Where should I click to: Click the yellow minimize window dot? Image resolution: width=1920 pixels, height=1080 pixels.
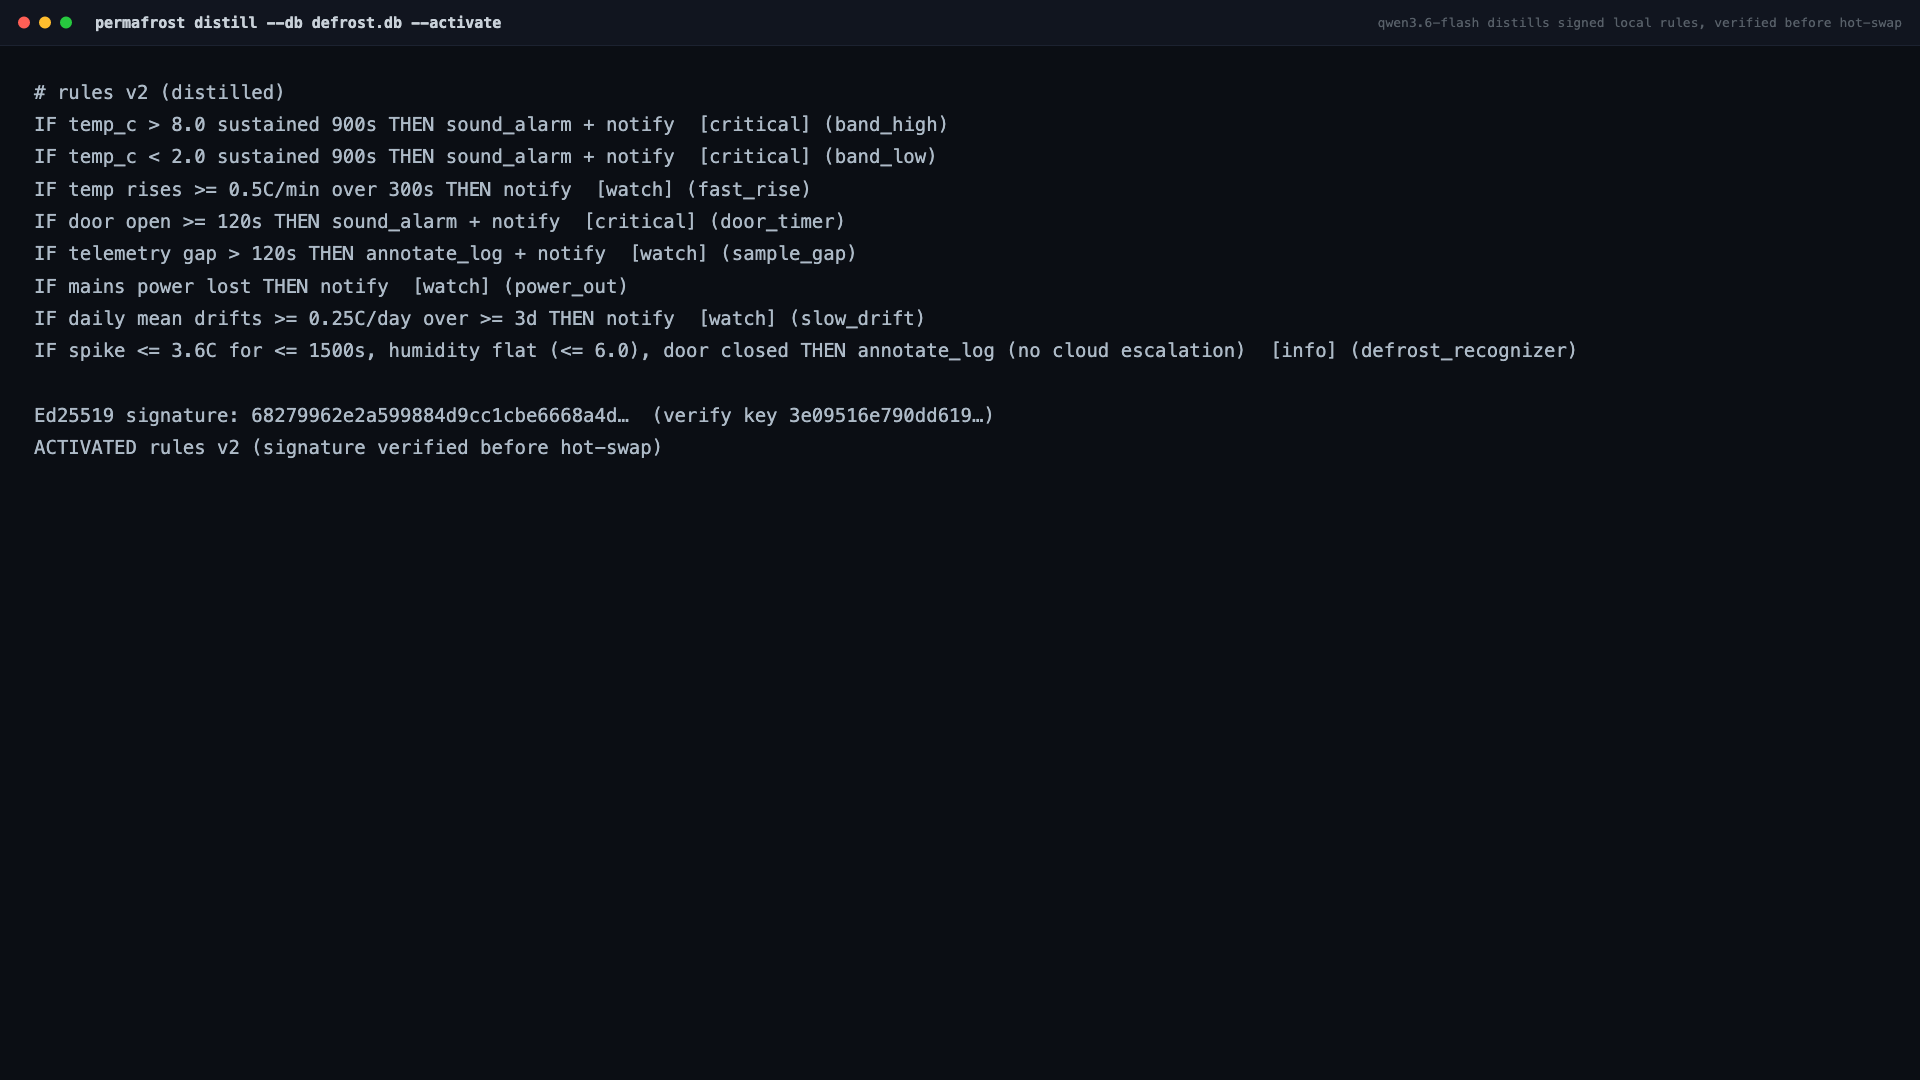pyautogui.click(x=45, y=22)
